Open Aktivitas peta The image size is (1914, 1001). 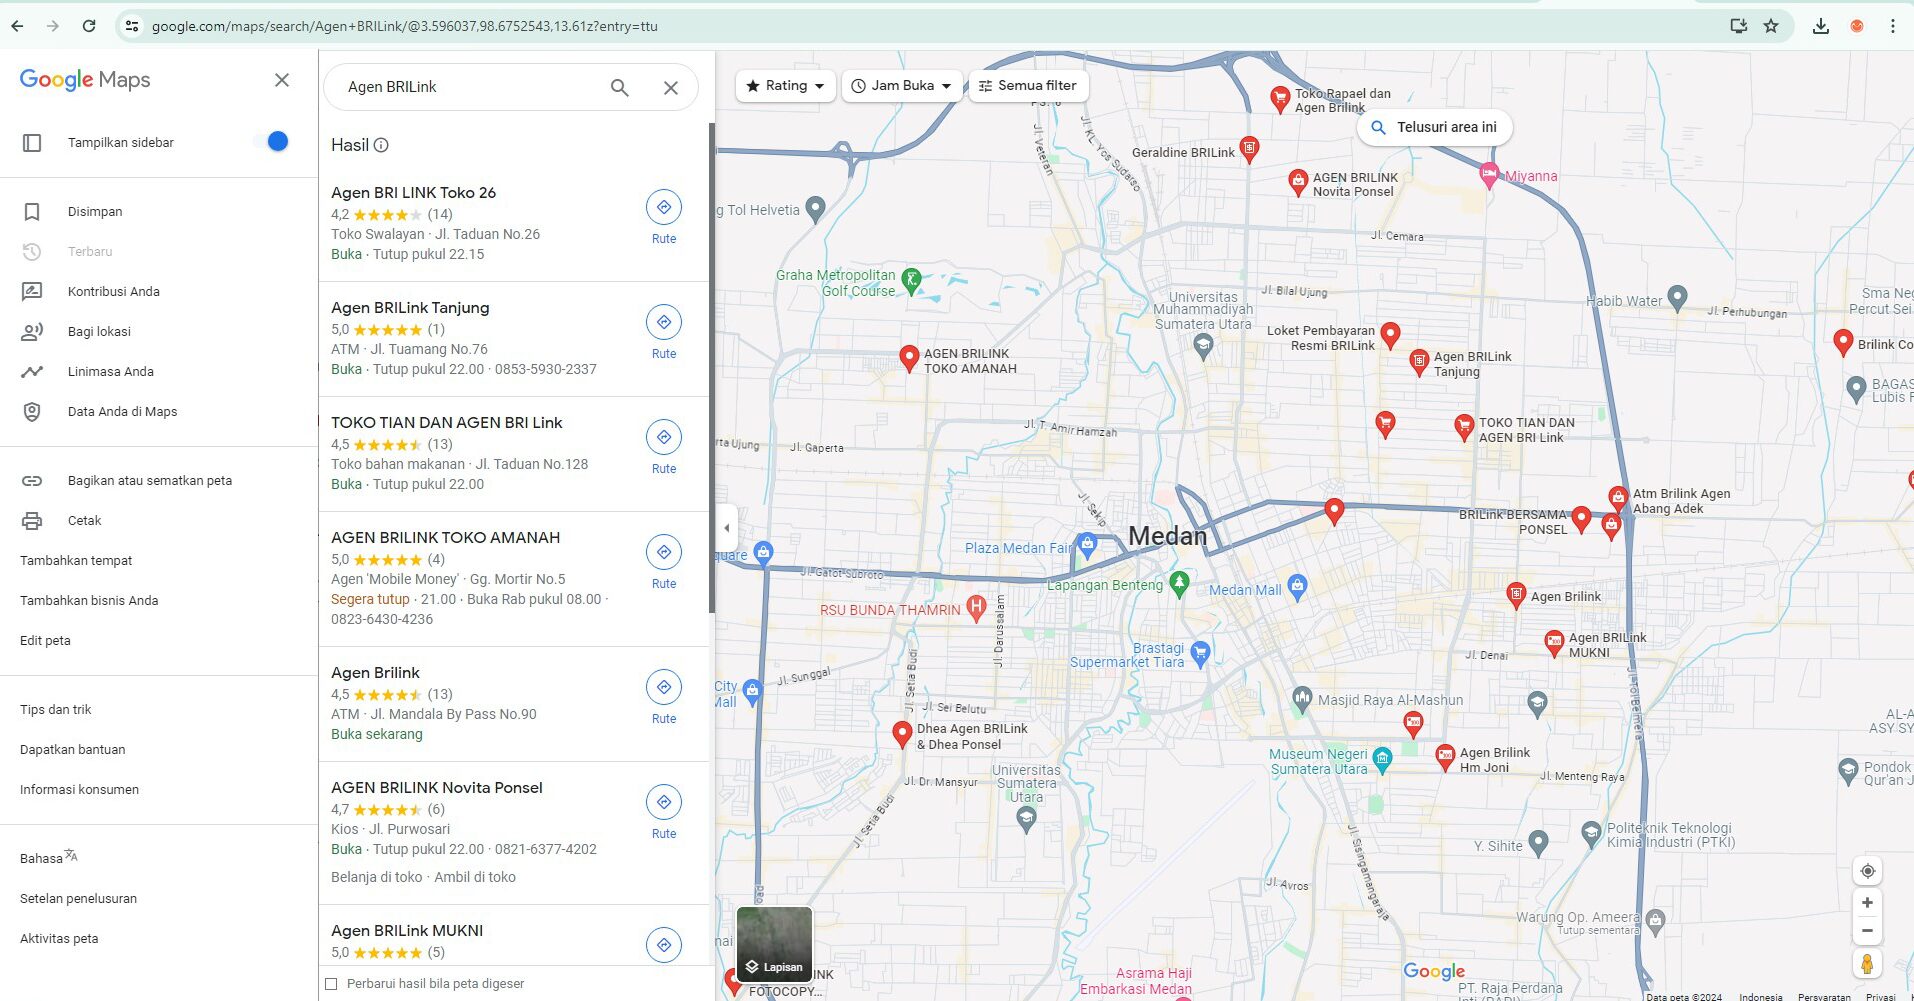[59, 938]
